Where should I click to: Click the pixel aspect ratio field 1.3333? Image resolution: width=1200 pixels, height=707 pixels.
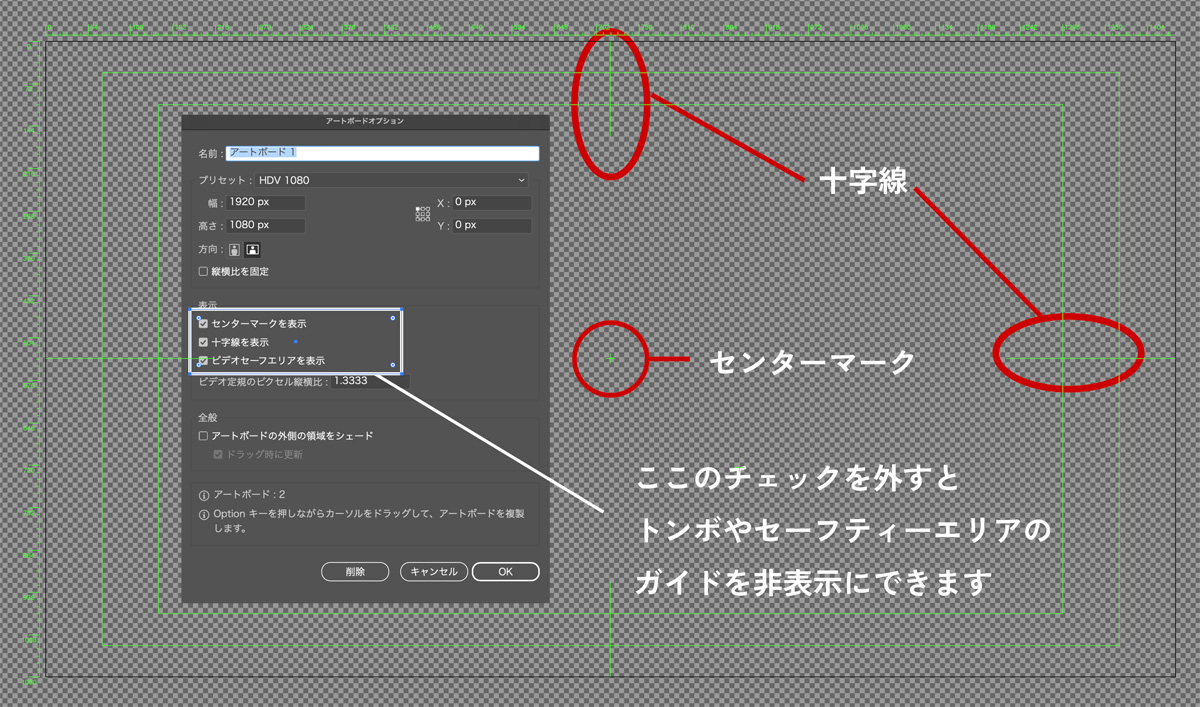tap(369, 381)
